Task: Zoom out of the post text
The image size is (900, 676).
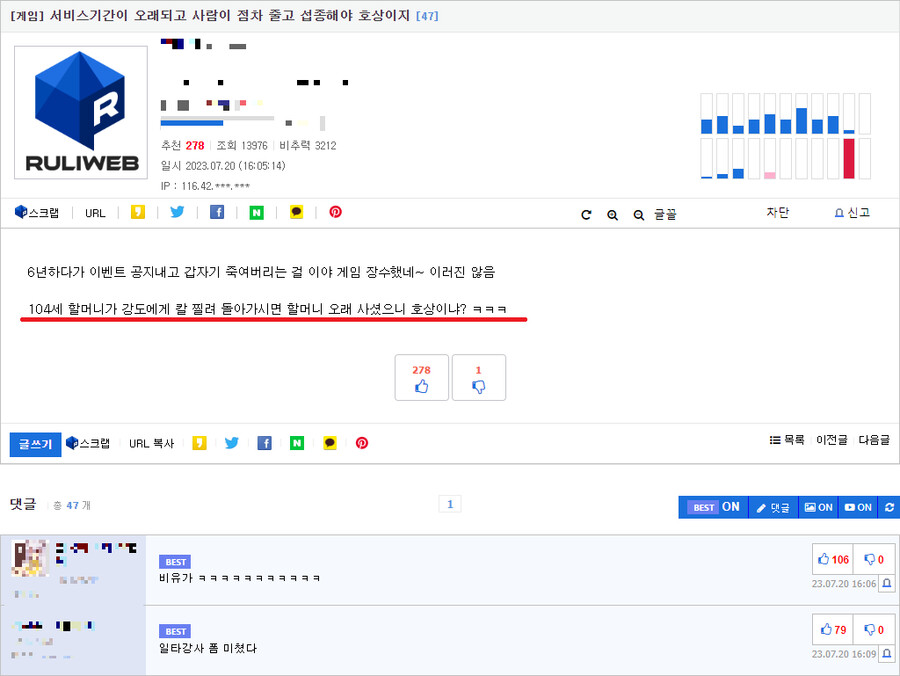Action: click(x=638, y=213)
